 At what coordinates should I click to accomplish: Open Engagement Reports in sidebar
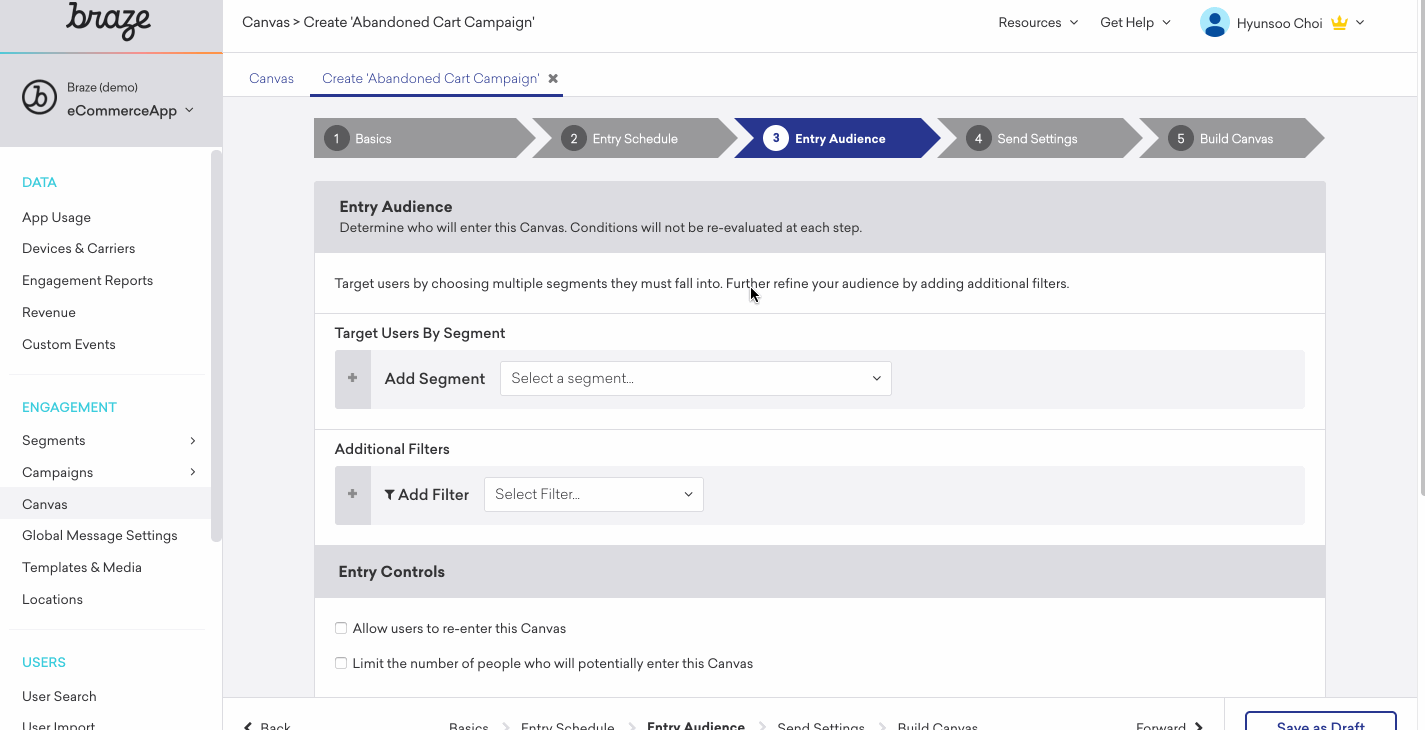pyautogui.click(x=87, y=280)
